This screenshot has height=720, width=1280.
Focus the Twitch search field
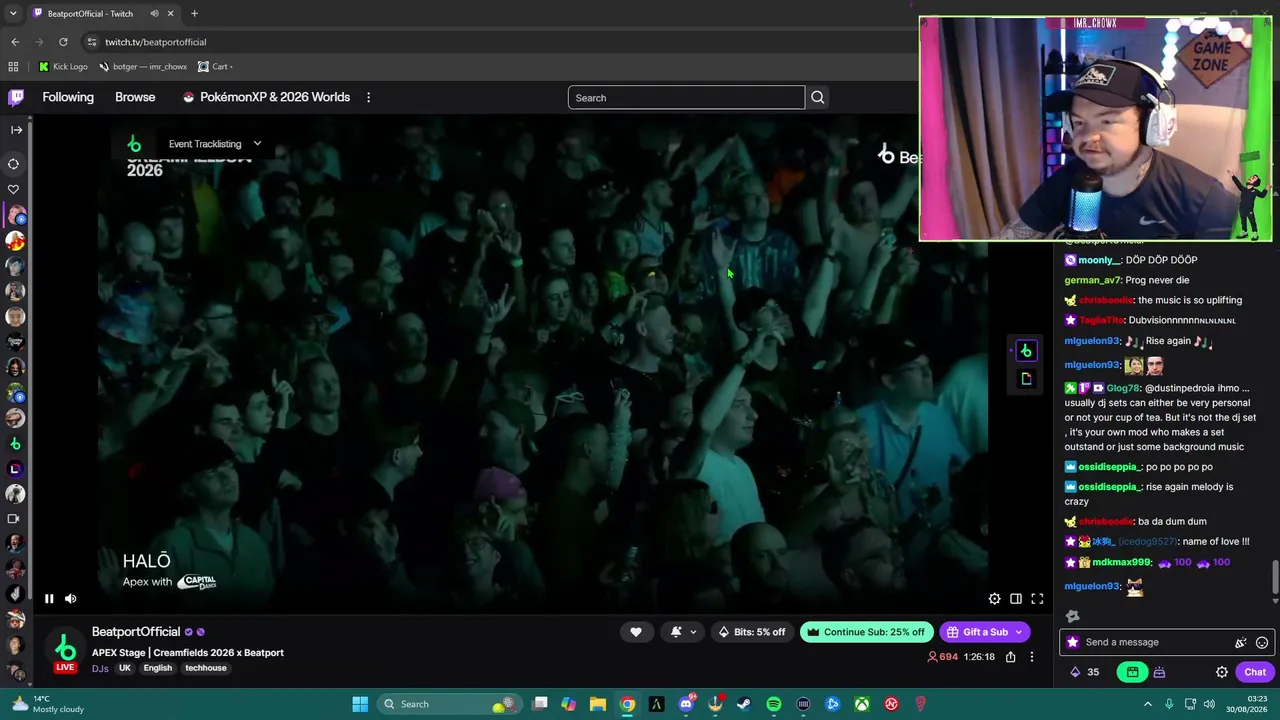[x=686, y=98]
